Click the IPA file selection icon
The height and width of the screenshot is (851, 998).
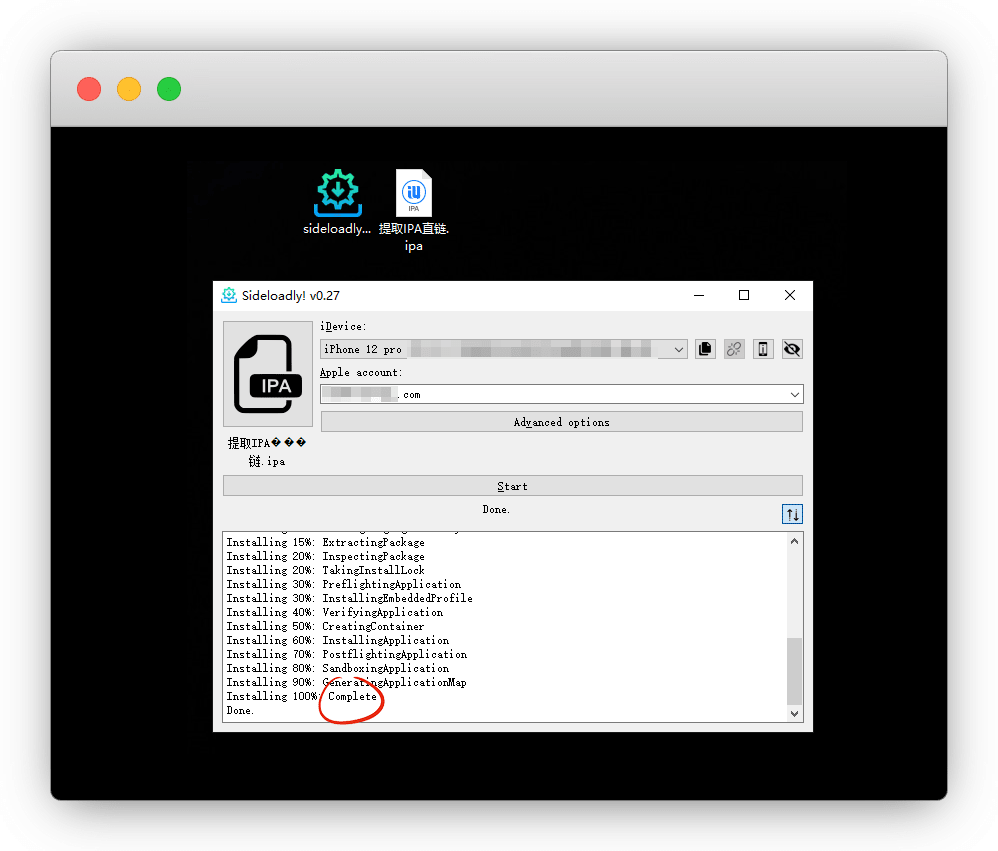tap(268, 374)
